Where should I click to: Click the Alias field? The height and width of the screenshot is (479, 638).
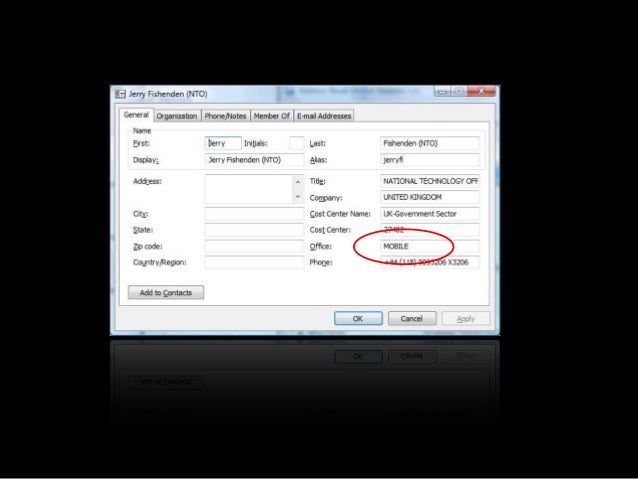tap(430, 160)
